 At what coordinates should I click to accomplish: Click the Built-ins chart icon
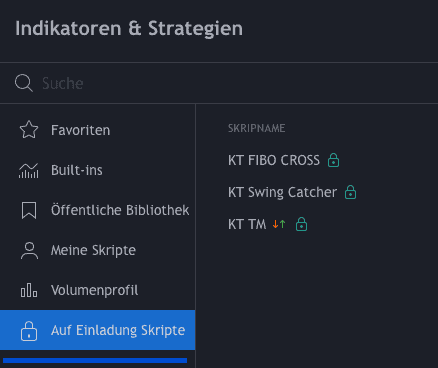[x=29, y=170]
